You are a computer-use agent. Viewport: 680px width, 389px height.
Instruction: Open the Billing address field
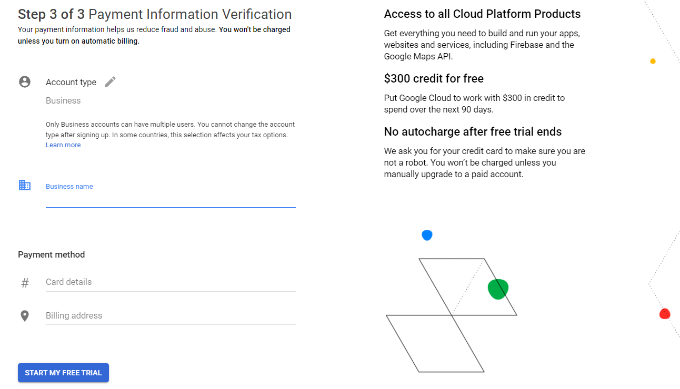point(171,316)
